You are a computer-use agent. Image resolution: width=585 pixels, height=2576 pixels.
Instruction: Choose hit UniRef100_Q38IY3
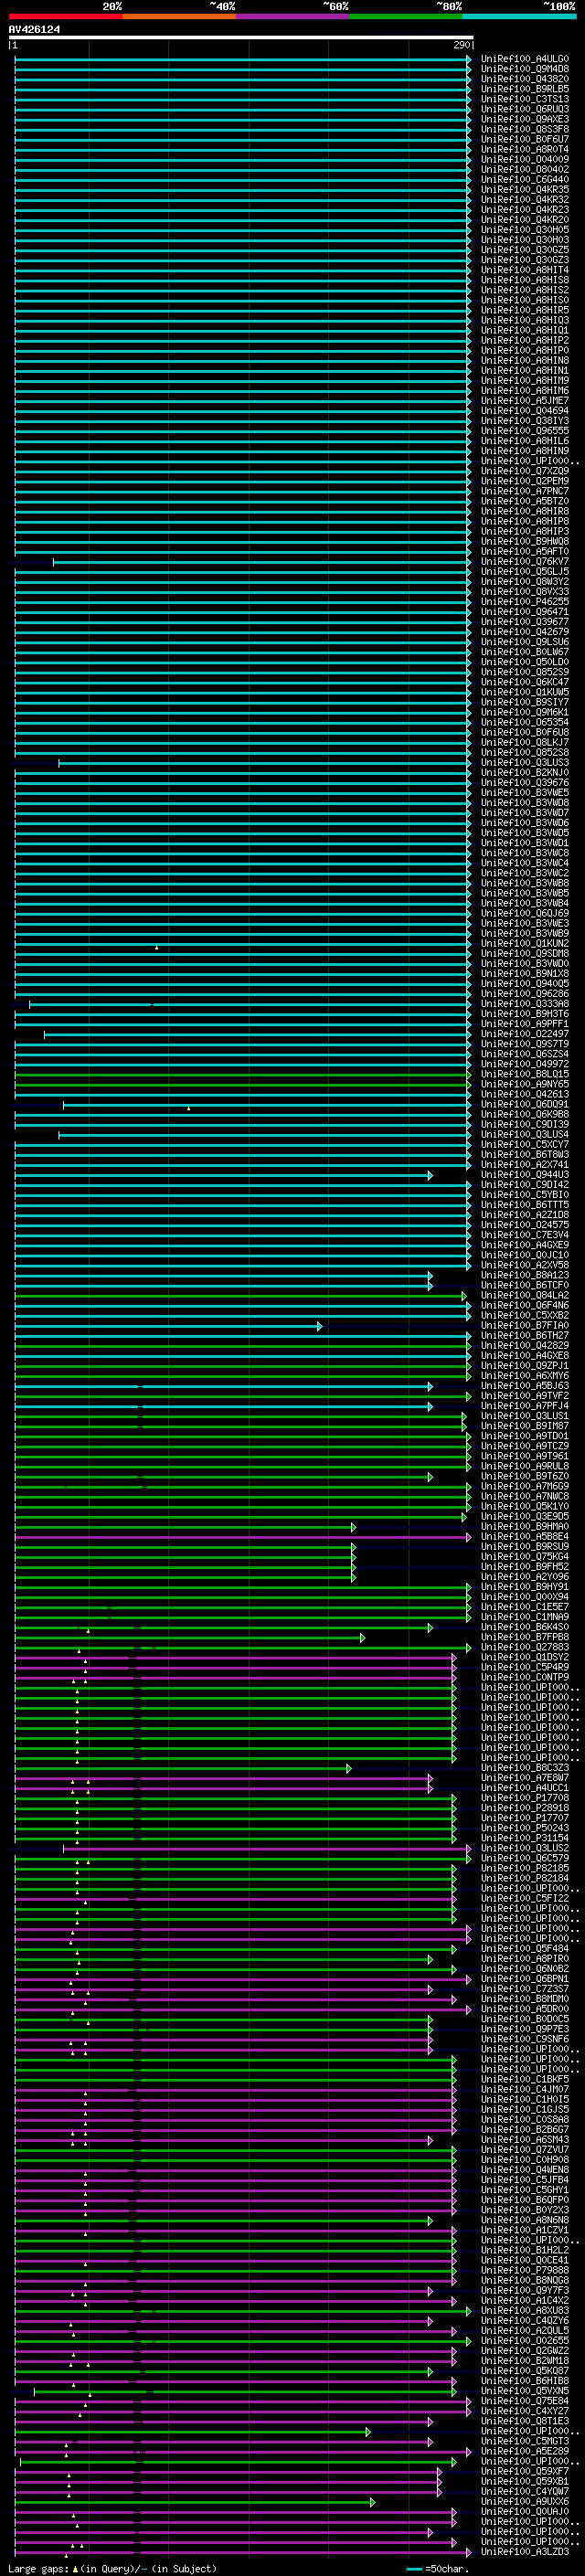click(524, 421)
